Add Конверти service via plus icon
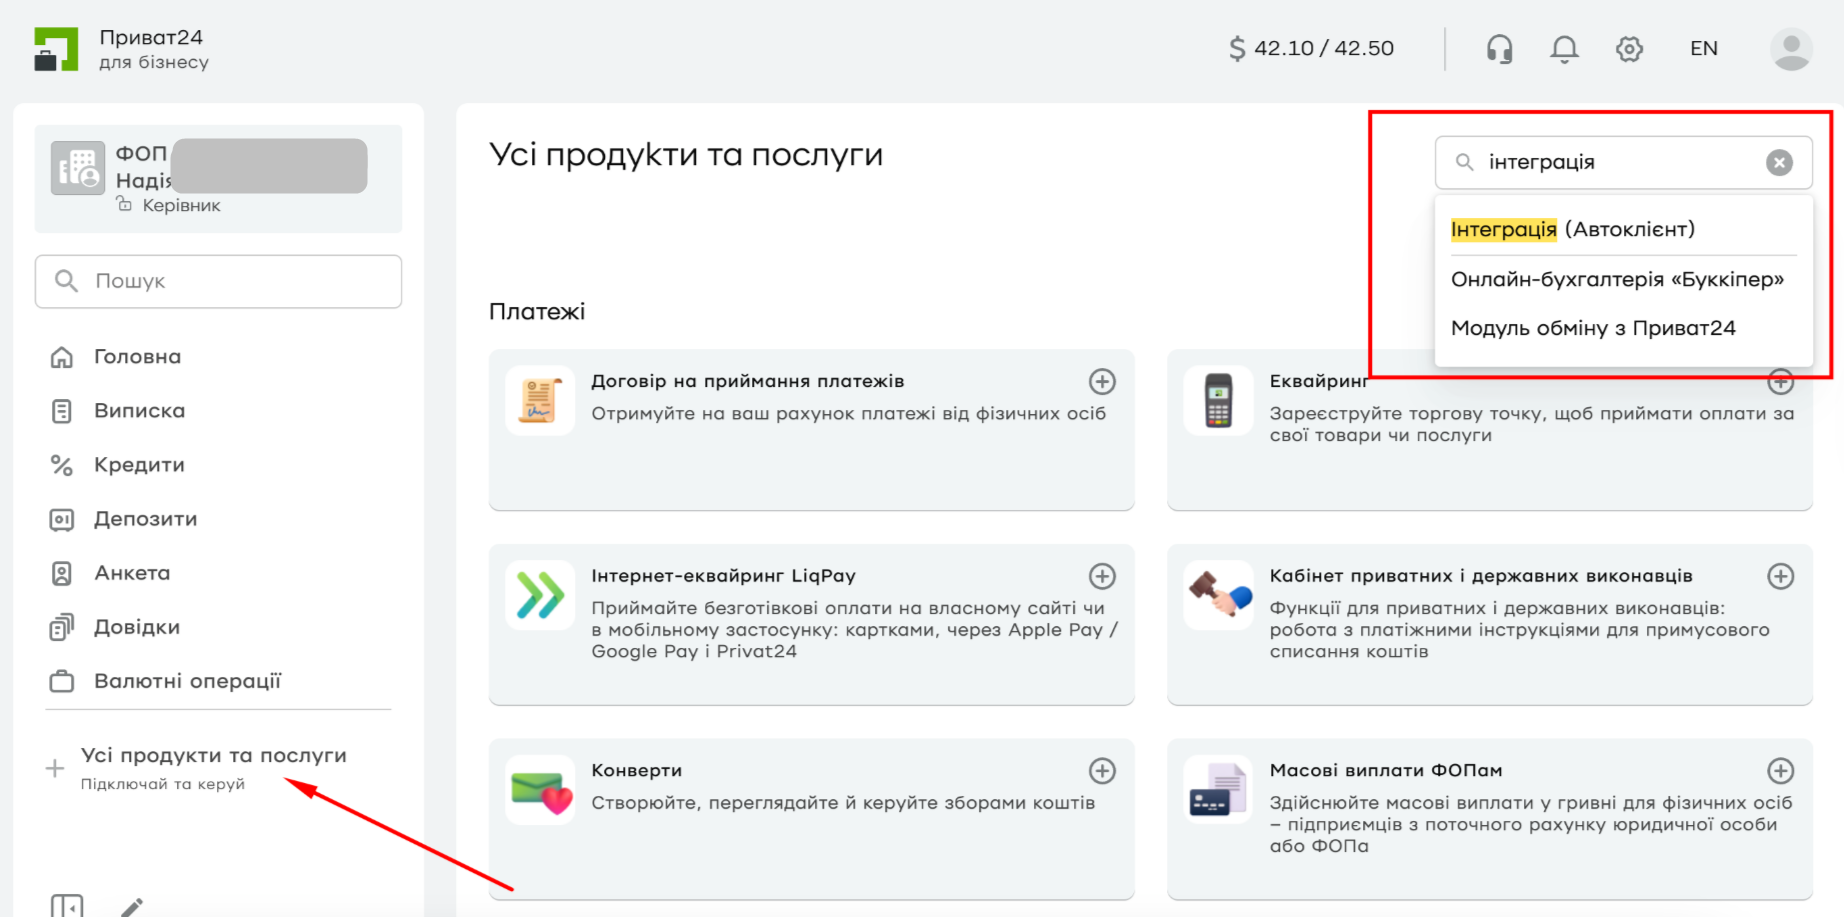 pyautogui.click(x=1102, y=771)
